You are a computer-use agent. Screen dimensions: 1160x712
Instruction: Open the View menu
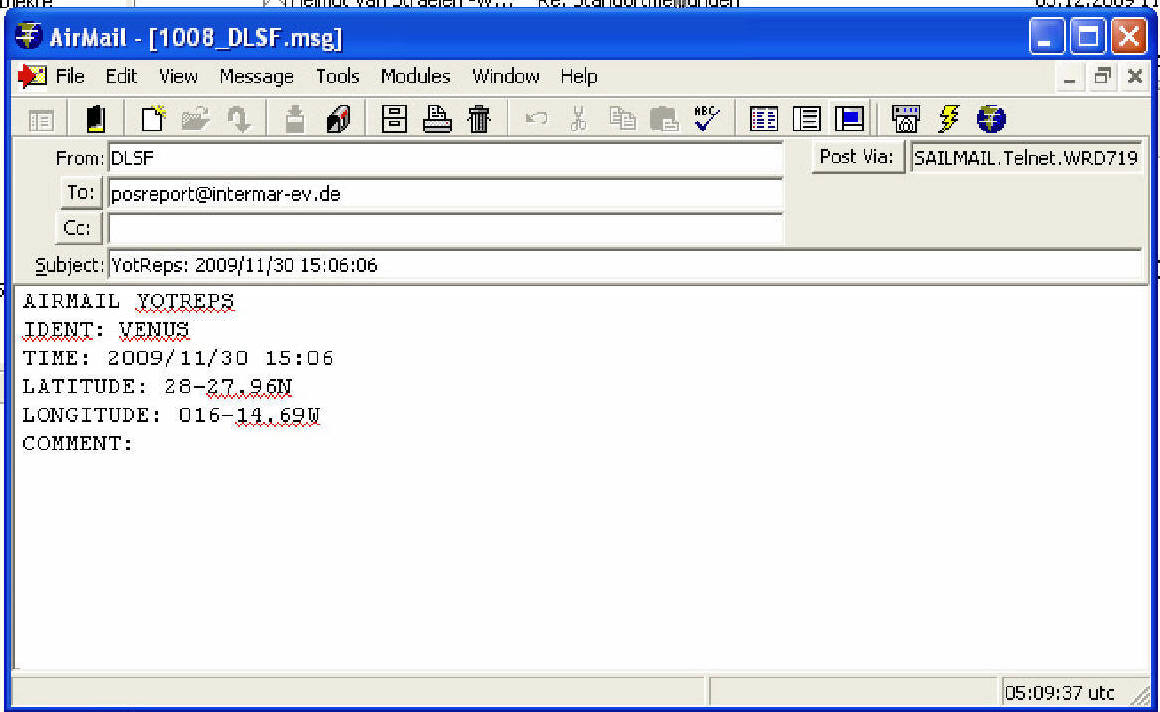178,76
